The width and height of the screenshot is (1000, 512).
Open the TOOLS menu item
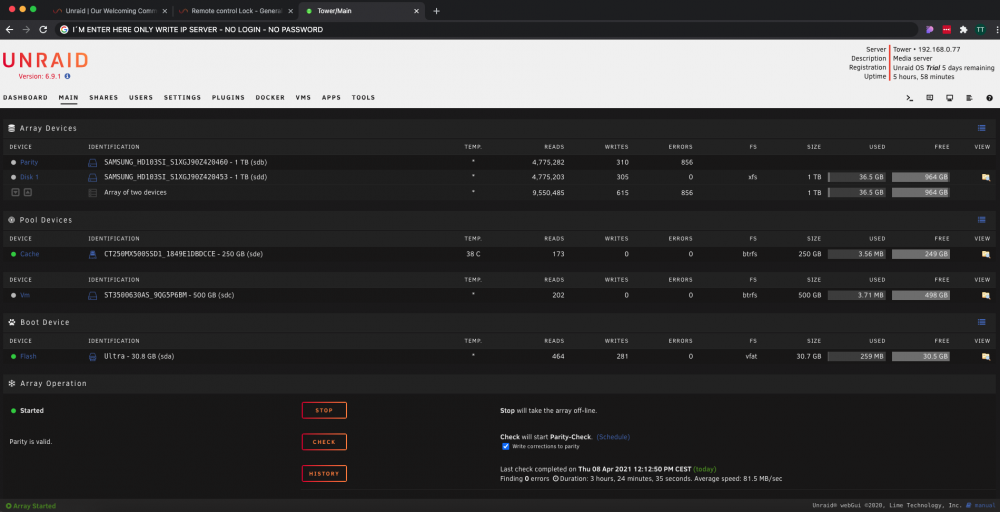tap(364, 98)
